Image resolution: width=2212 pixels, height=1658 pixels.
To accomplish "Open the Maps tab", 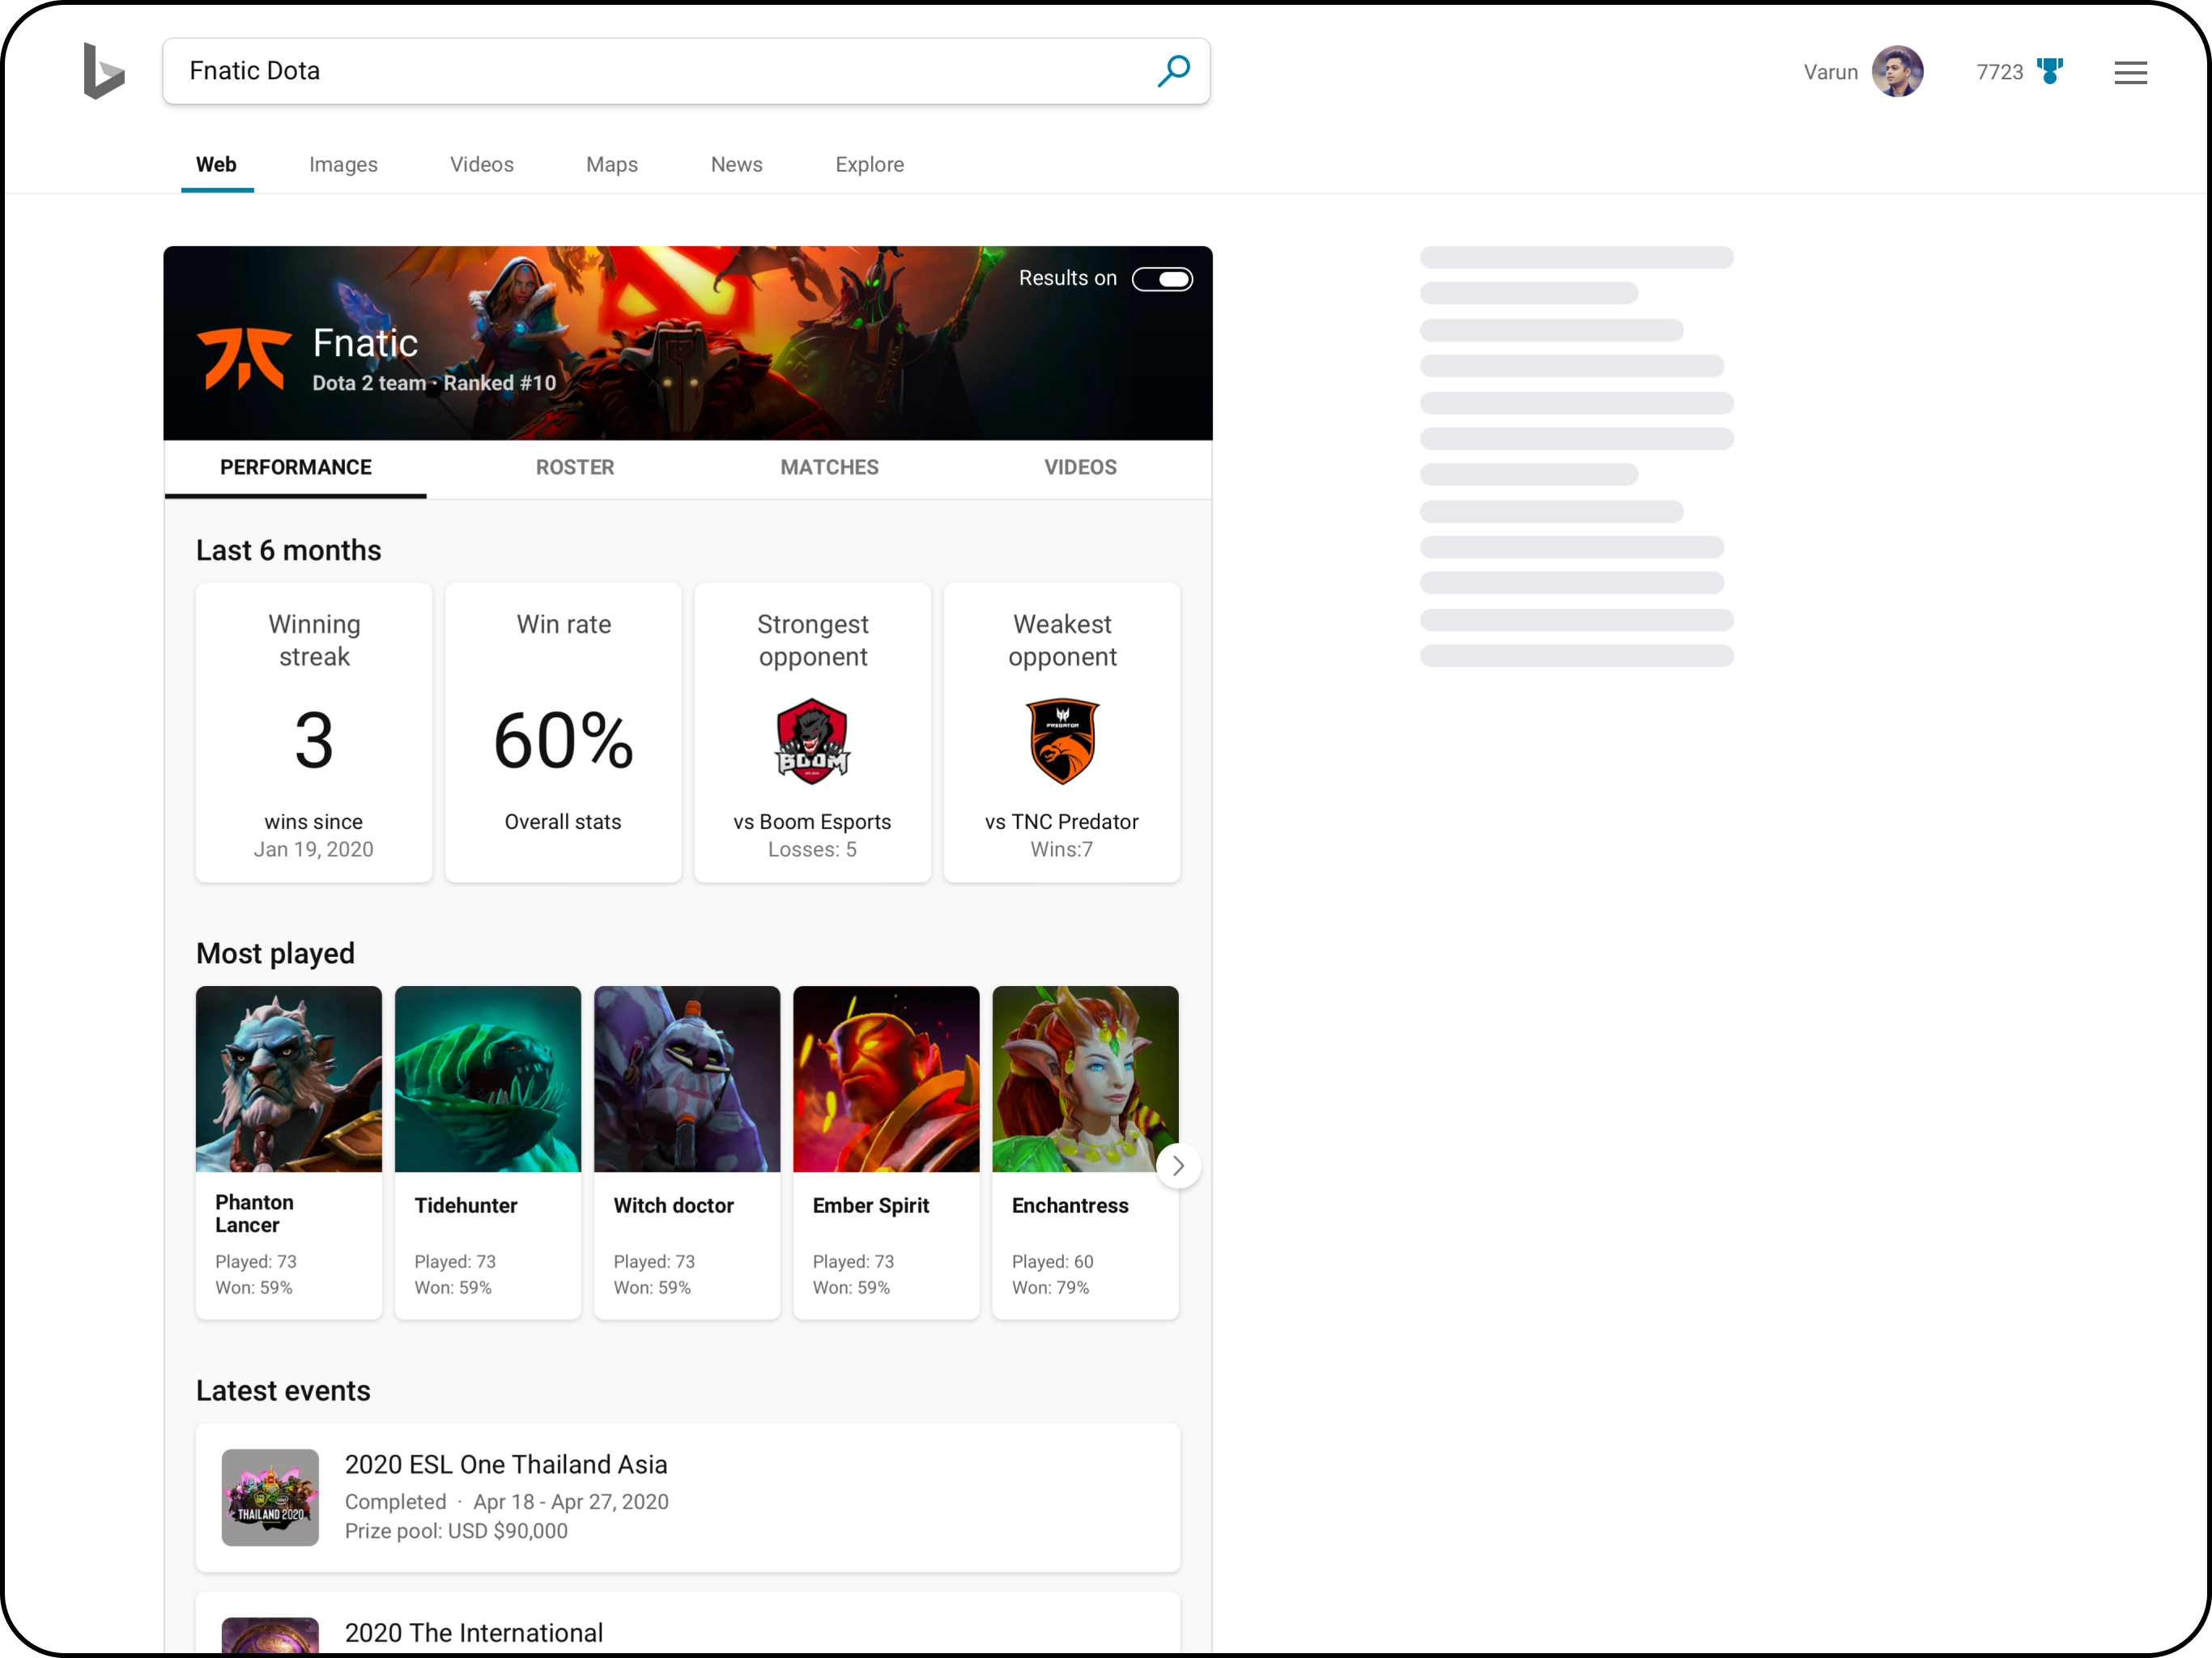I will tap(612, 165).
